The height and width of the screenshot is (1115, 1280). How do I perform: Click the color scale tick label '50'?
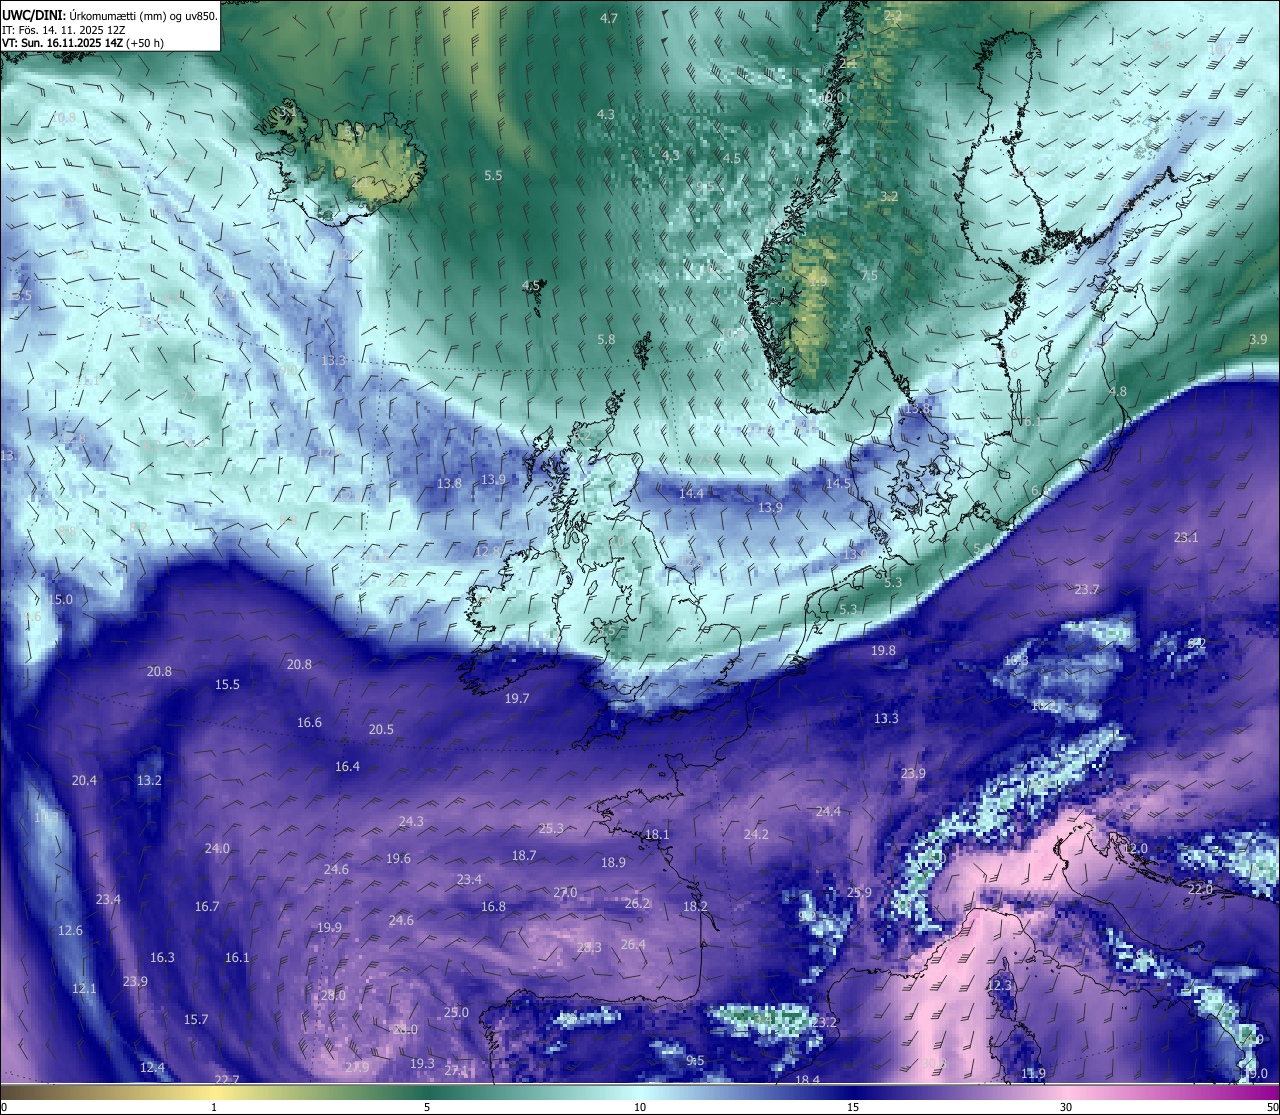click(1272, 1107)
